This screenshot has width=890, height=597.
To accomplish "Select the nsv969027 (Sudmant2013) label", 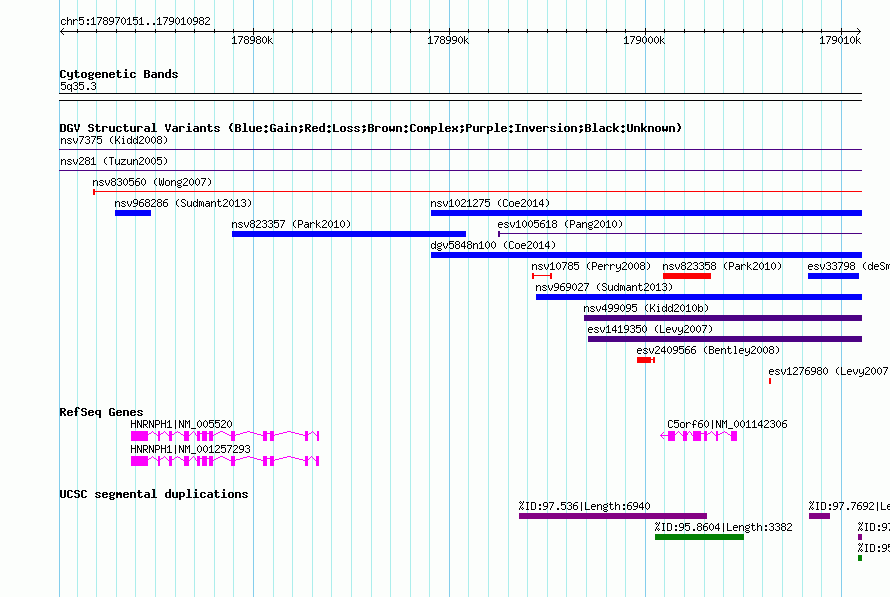I will click(x=604, y=287).
